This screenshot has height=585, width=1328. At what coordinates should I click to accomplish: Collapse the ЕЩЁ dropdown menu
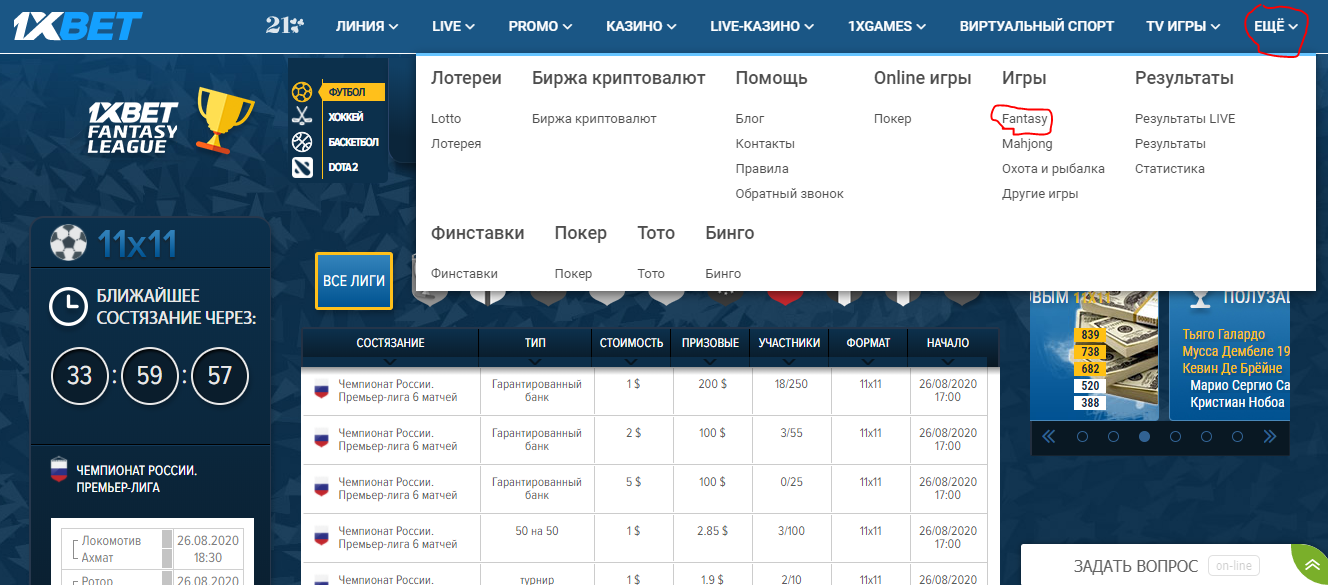click(x=1276, y=26)
